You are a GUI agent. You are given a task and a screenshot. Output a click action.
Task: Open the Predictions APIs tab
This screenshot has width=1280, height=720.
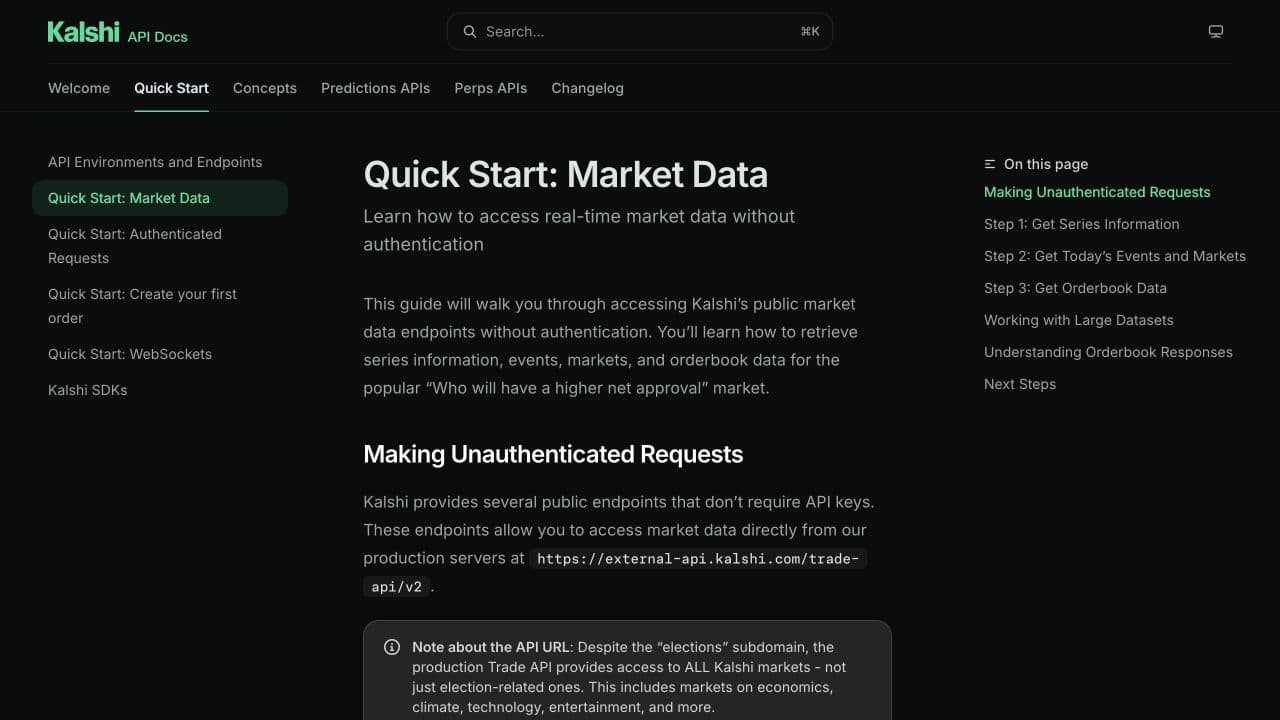[376, 88]
